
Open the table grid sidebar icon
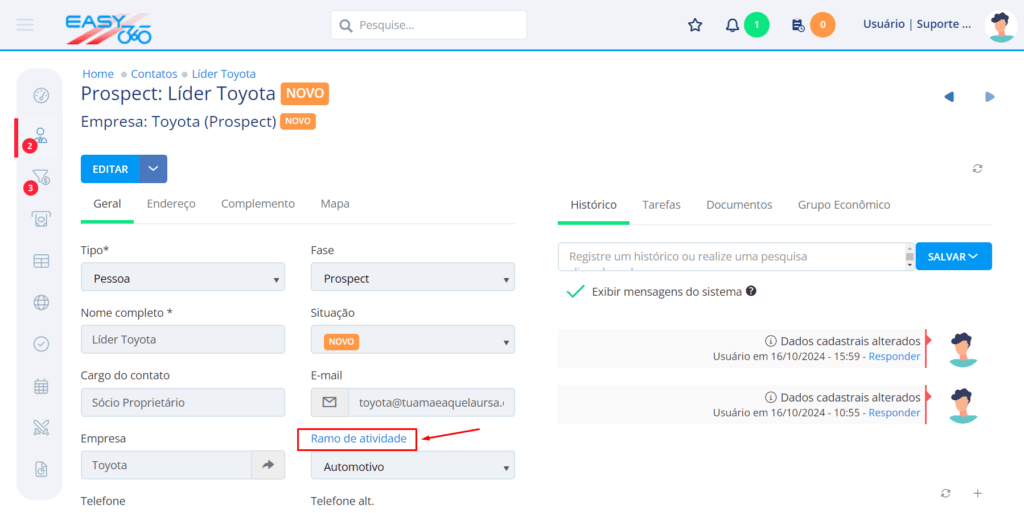point(41,261)
